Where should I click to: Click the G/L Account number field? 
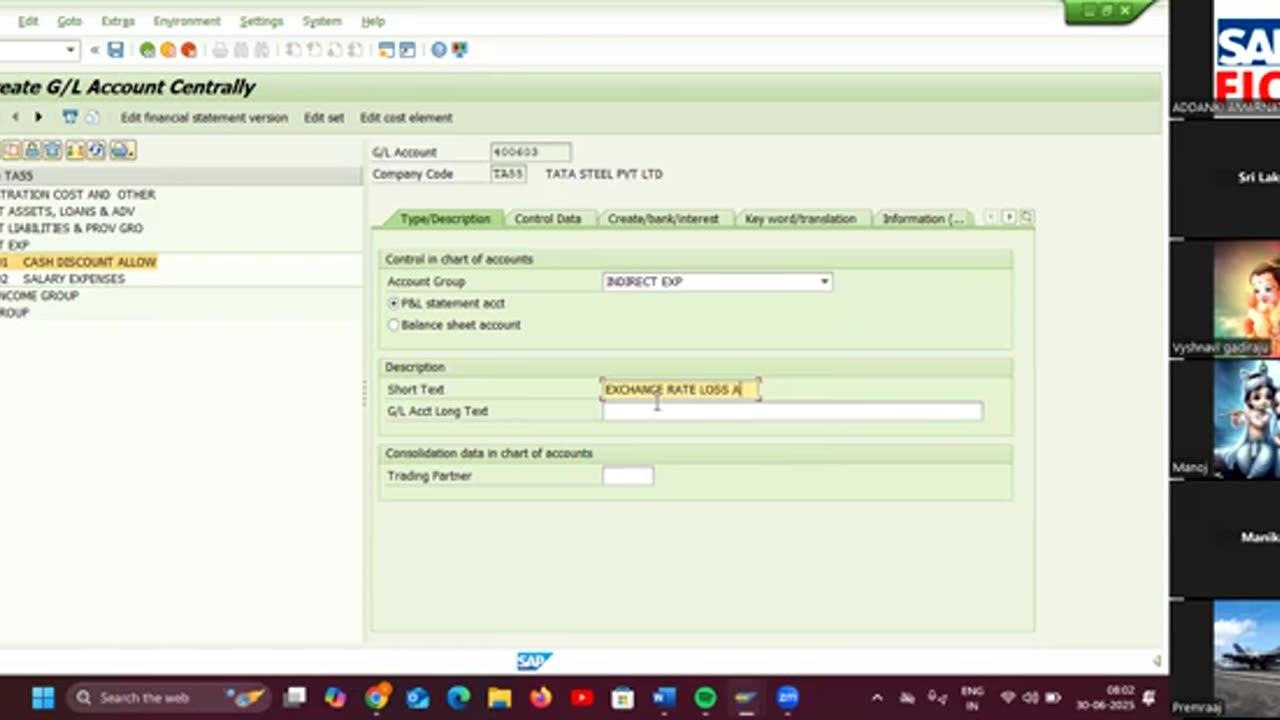(x=530, y=152)
